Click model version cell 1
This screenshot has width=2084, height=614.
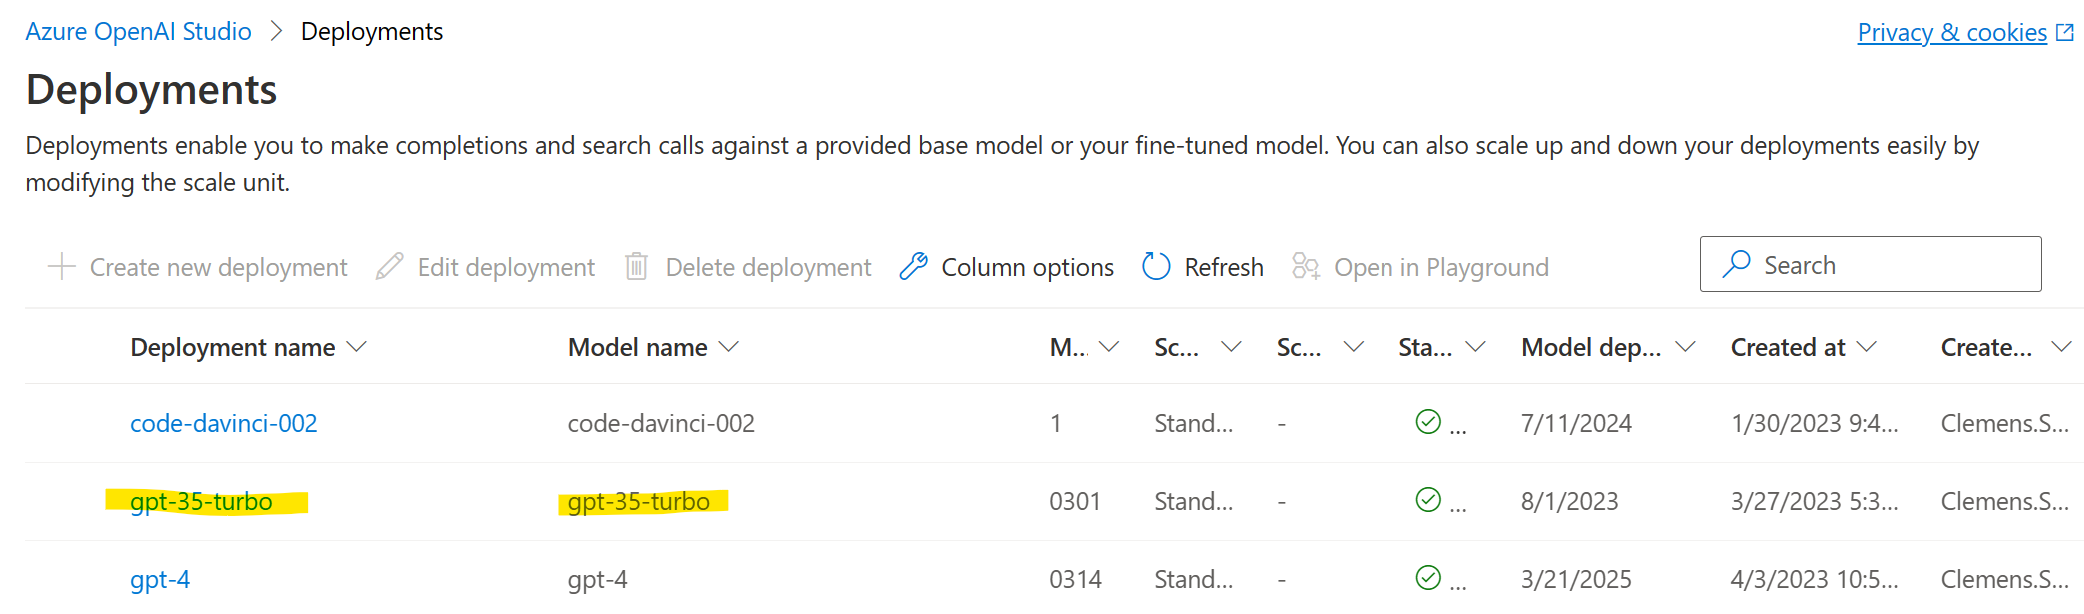1055,423
